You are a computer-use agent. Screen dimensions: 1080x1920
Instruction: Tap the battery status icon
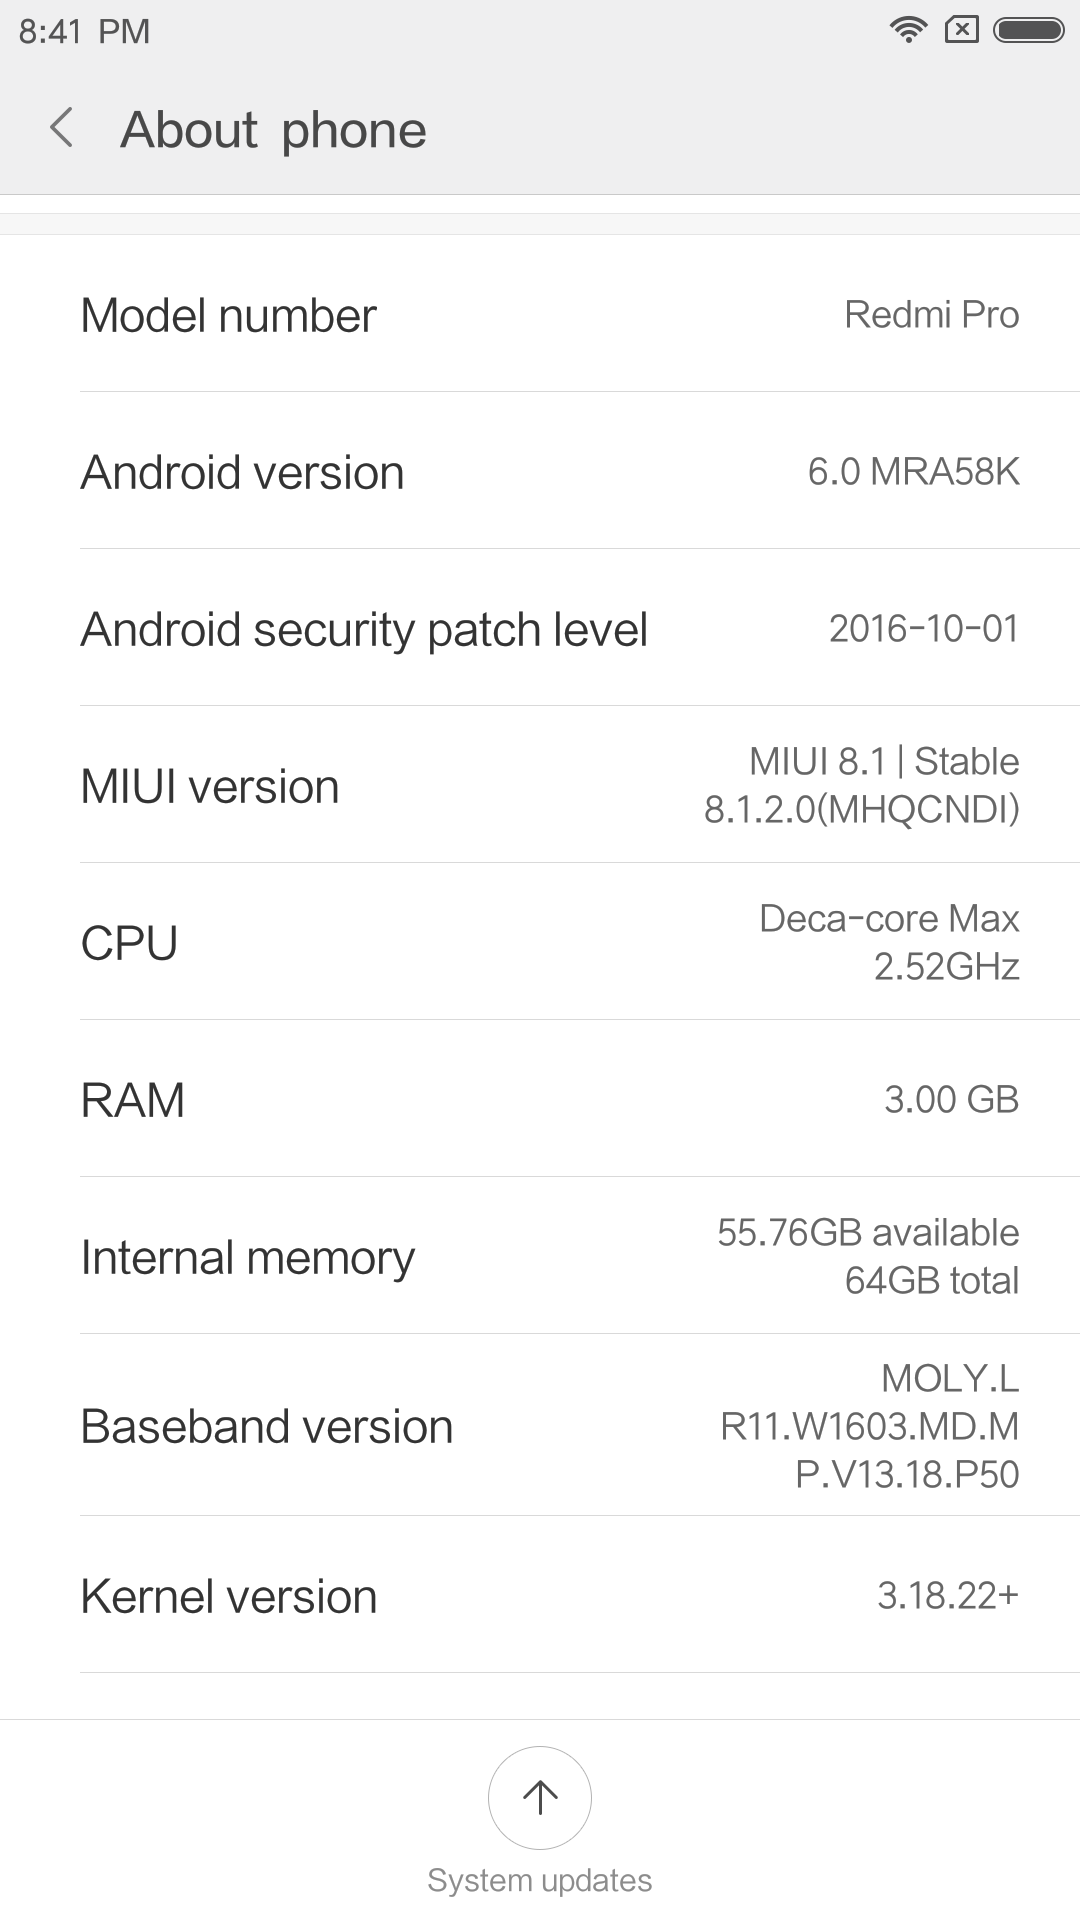(1028, 30)
